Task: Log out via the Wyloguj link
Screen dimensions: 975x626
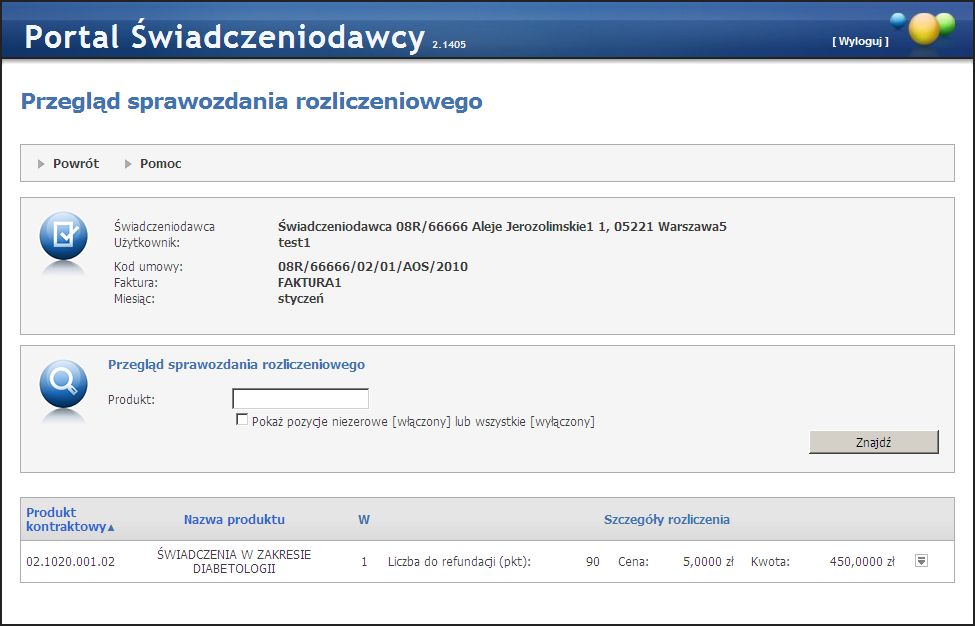Action: [859, 41]
